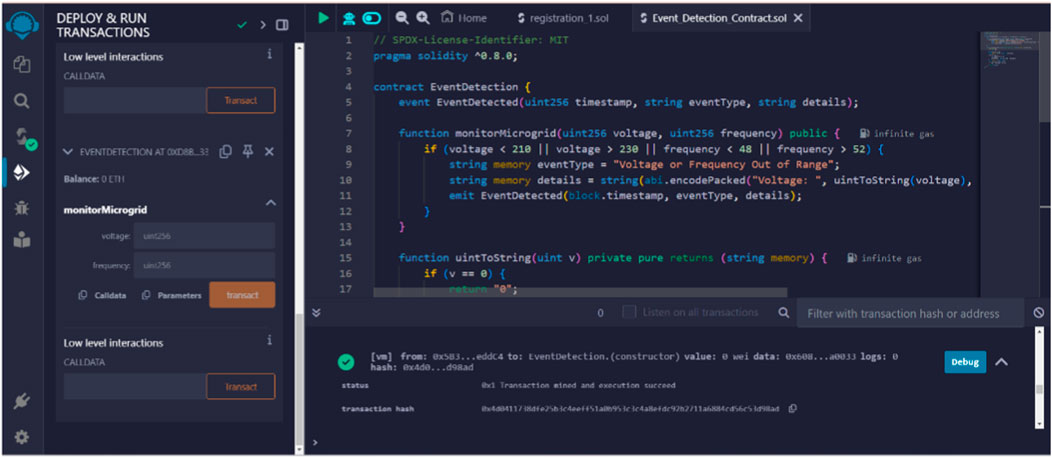Open the Search in files sidebar icon
Image resolution: width=1052 pixels, height=458 pixels.
[21, 101]
